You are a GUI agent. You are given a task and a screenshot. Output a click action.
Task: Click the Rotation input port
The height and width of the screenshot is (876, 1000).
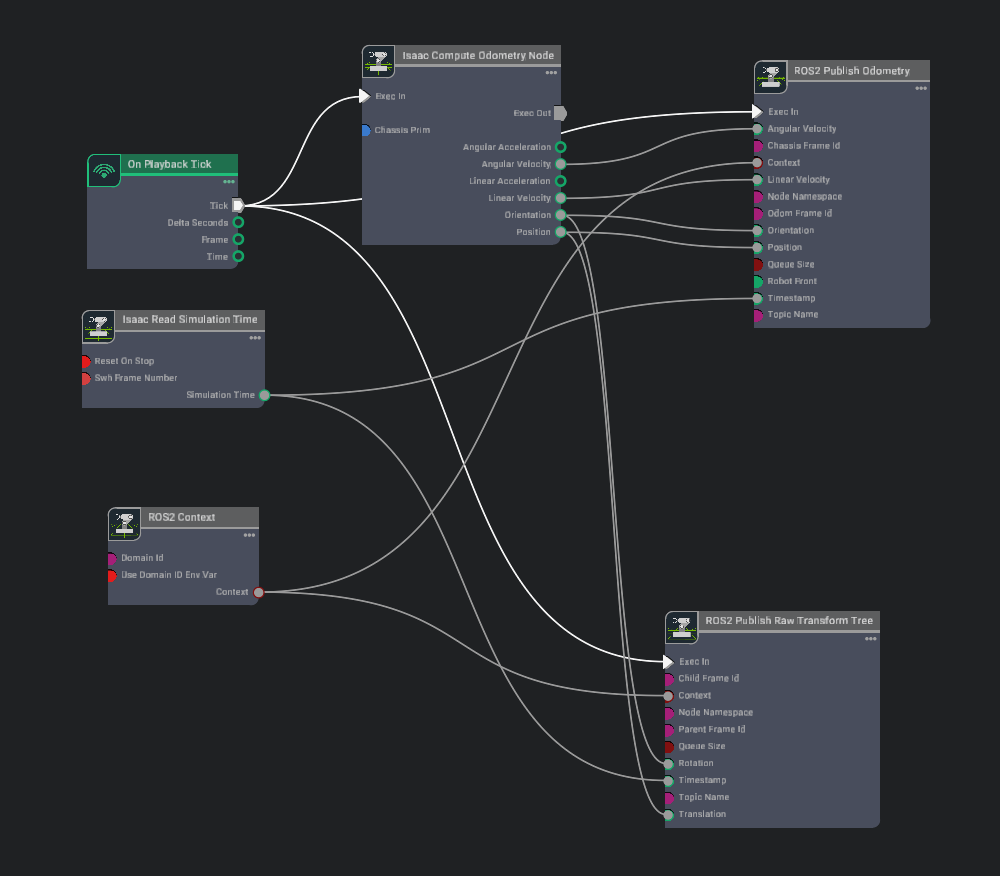point(669,764)
